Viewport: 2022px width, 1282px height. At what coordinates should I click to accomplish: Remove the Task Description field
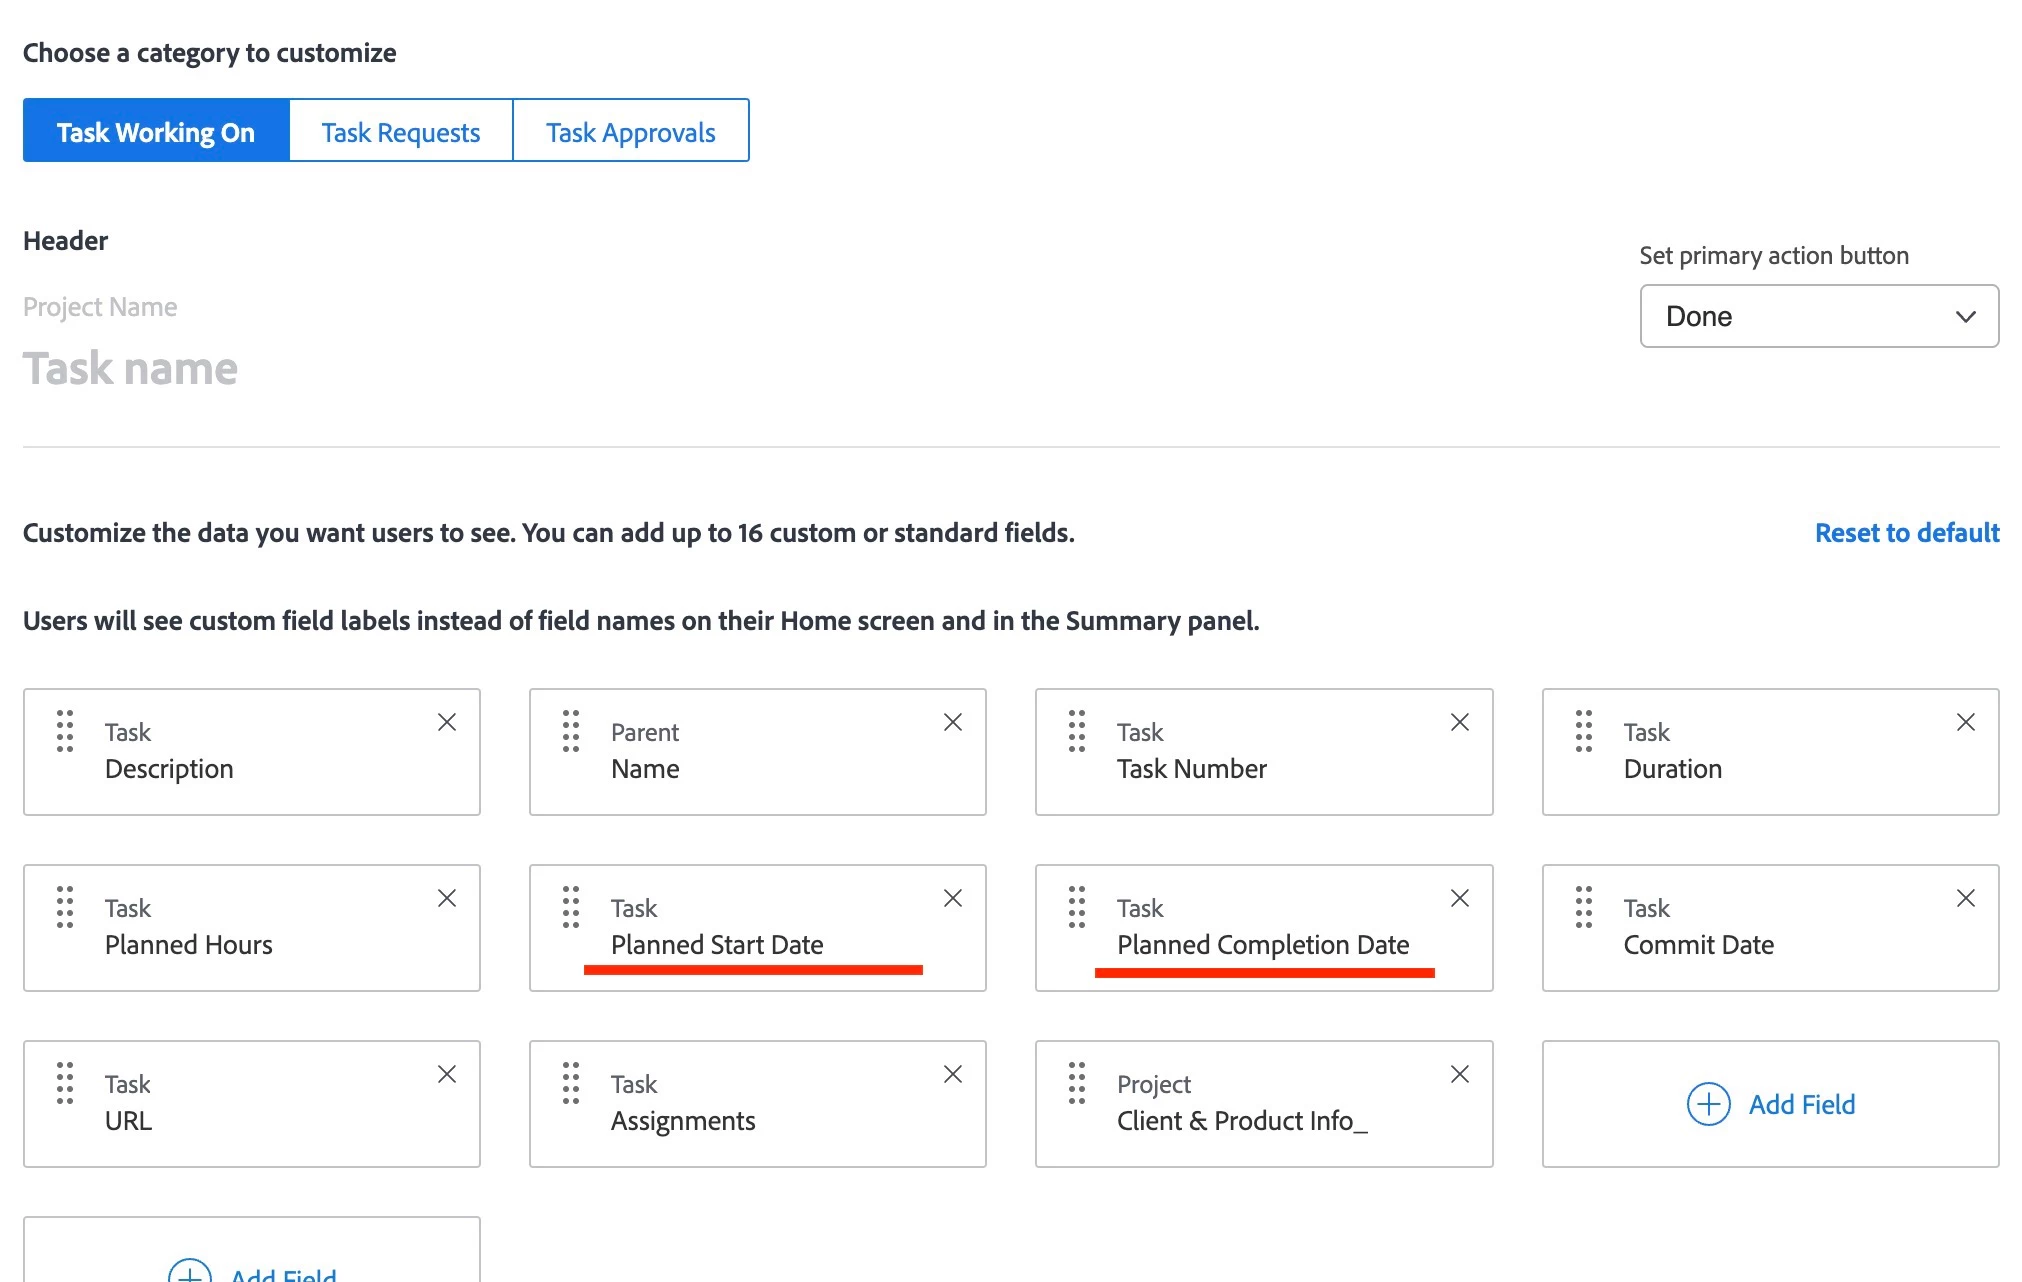[x=447, y=722]
